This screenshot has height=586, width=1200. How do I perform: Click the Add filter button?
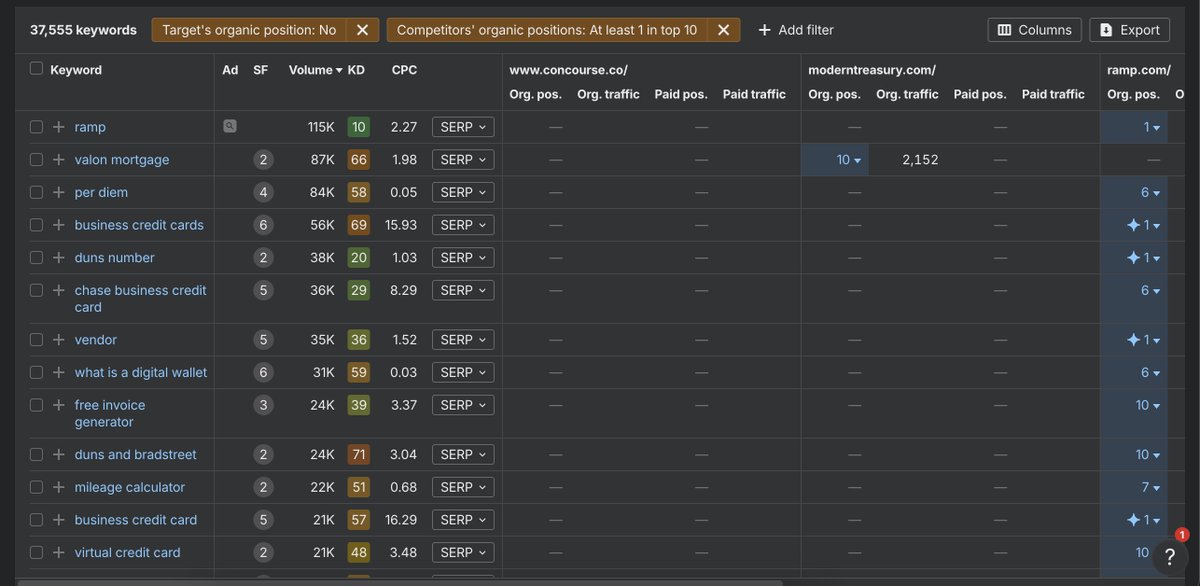point(795,30)
